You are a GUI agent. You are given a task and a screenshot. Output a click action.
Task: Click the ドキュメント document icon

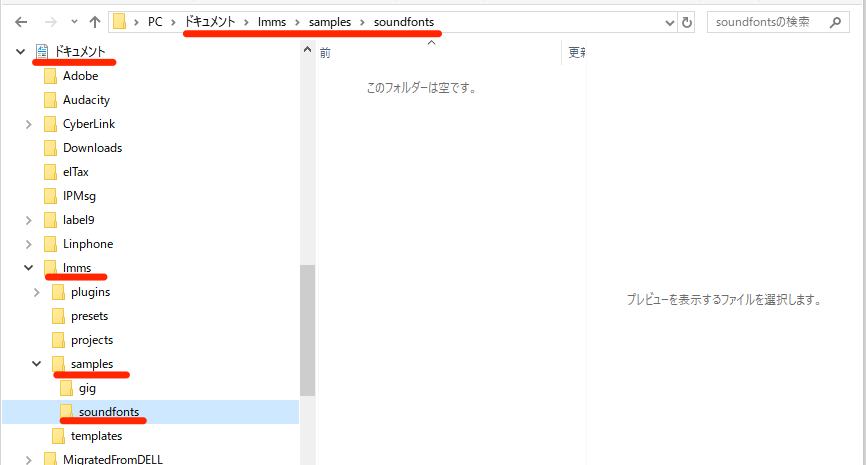pos(42,51)
